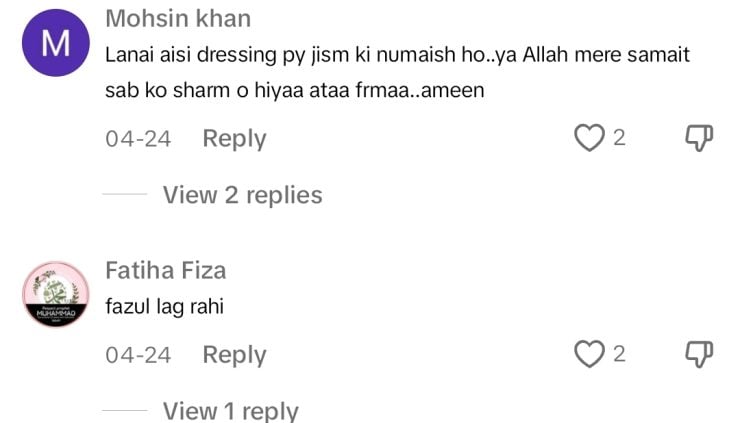The width and height of the screenshot is (740, 423).
Task: Click the line beside View 1 reply
Action: (x=125, y=411)
